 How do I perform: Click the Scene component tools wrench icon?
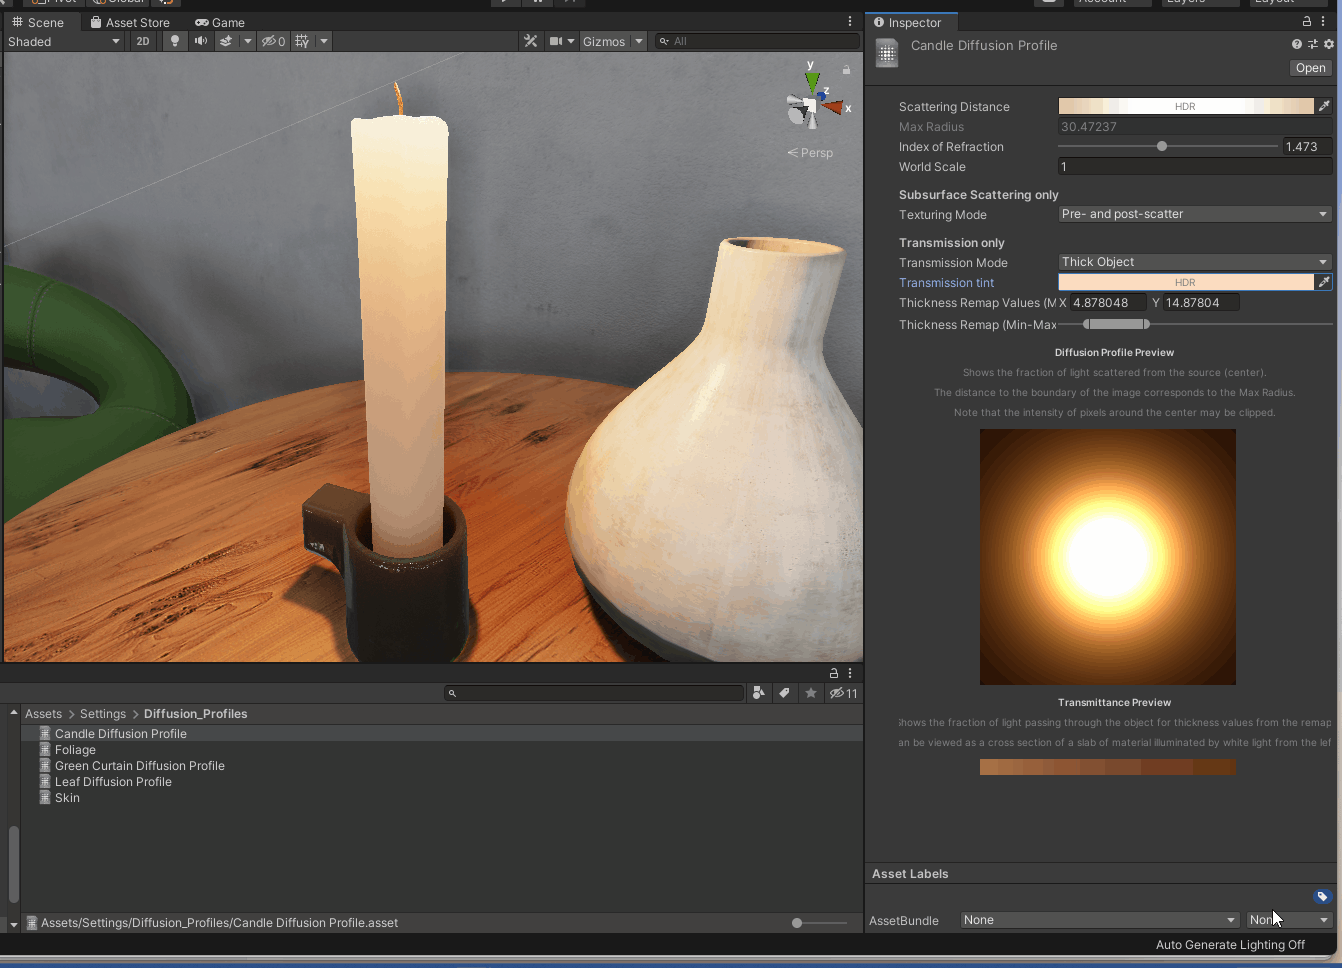tap(530, 41)
